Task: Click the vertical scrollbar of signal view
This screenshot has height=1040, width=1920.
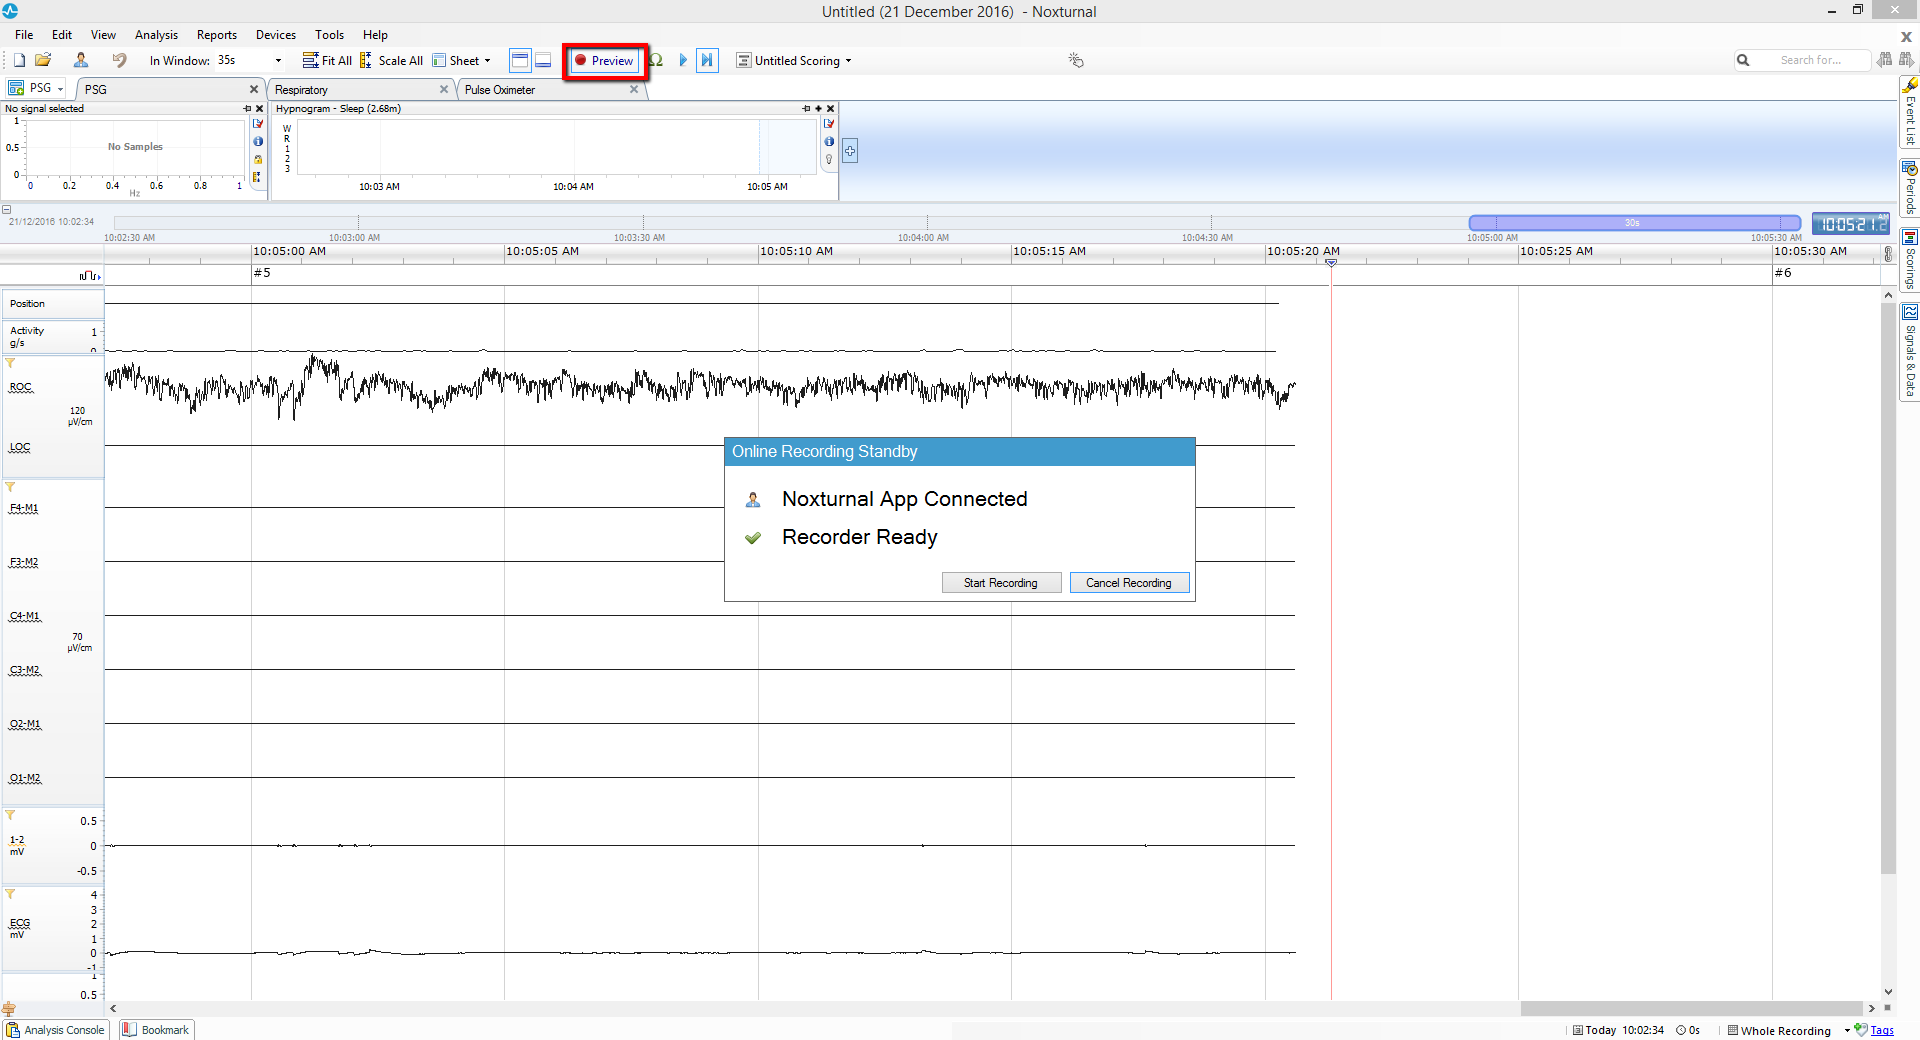Action: [x=1888, y=588]
